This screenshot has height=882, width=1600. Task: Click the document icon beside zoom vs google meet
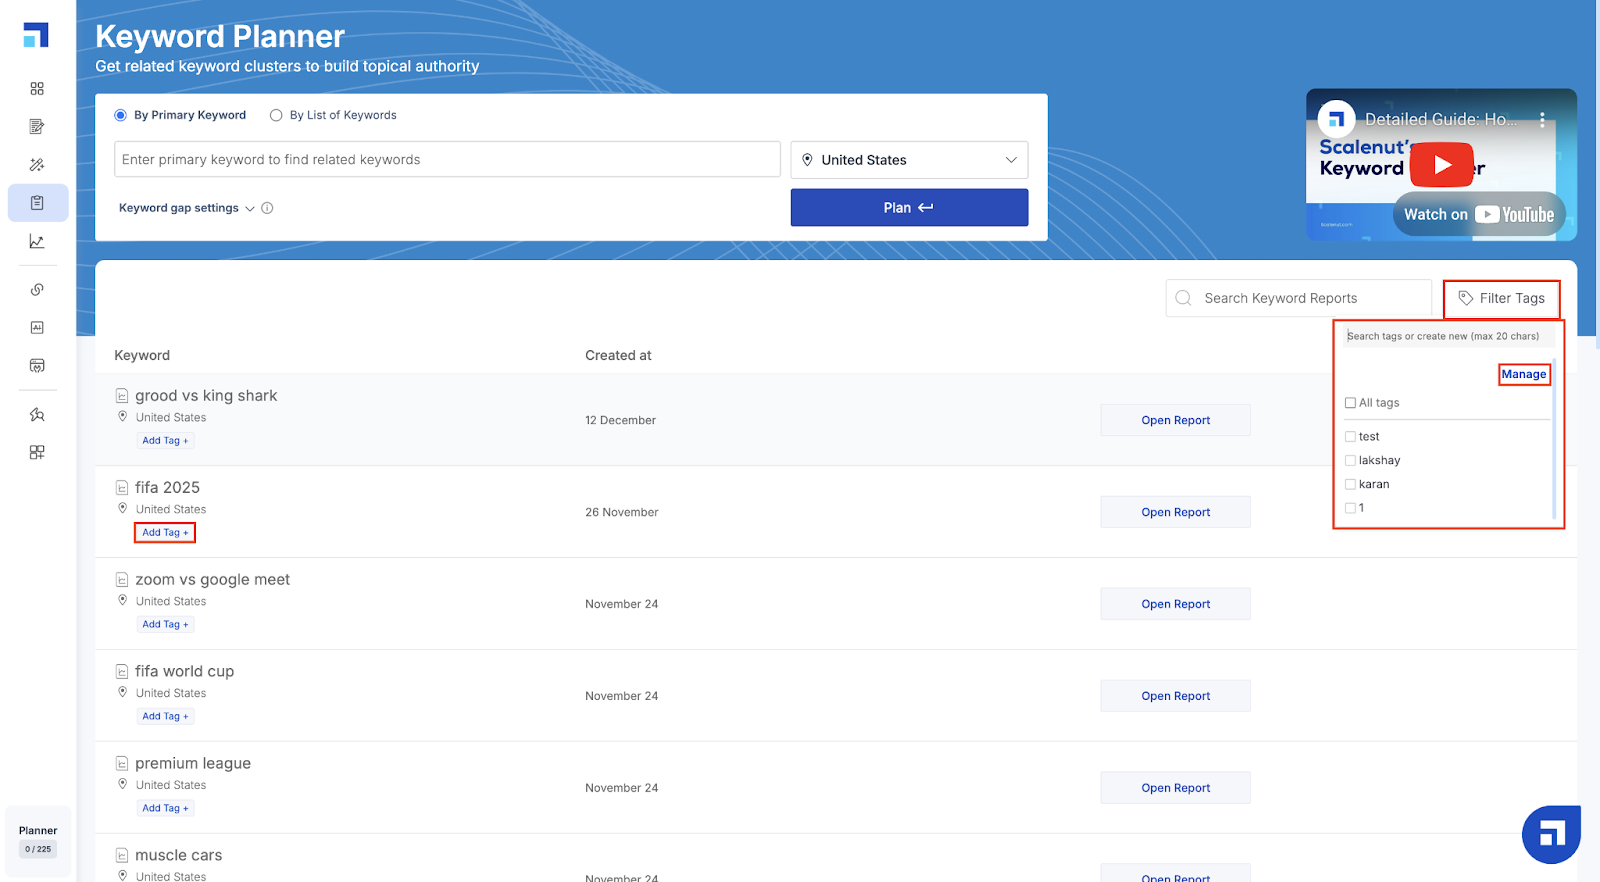pyautogui.click(x=122, y=580)
